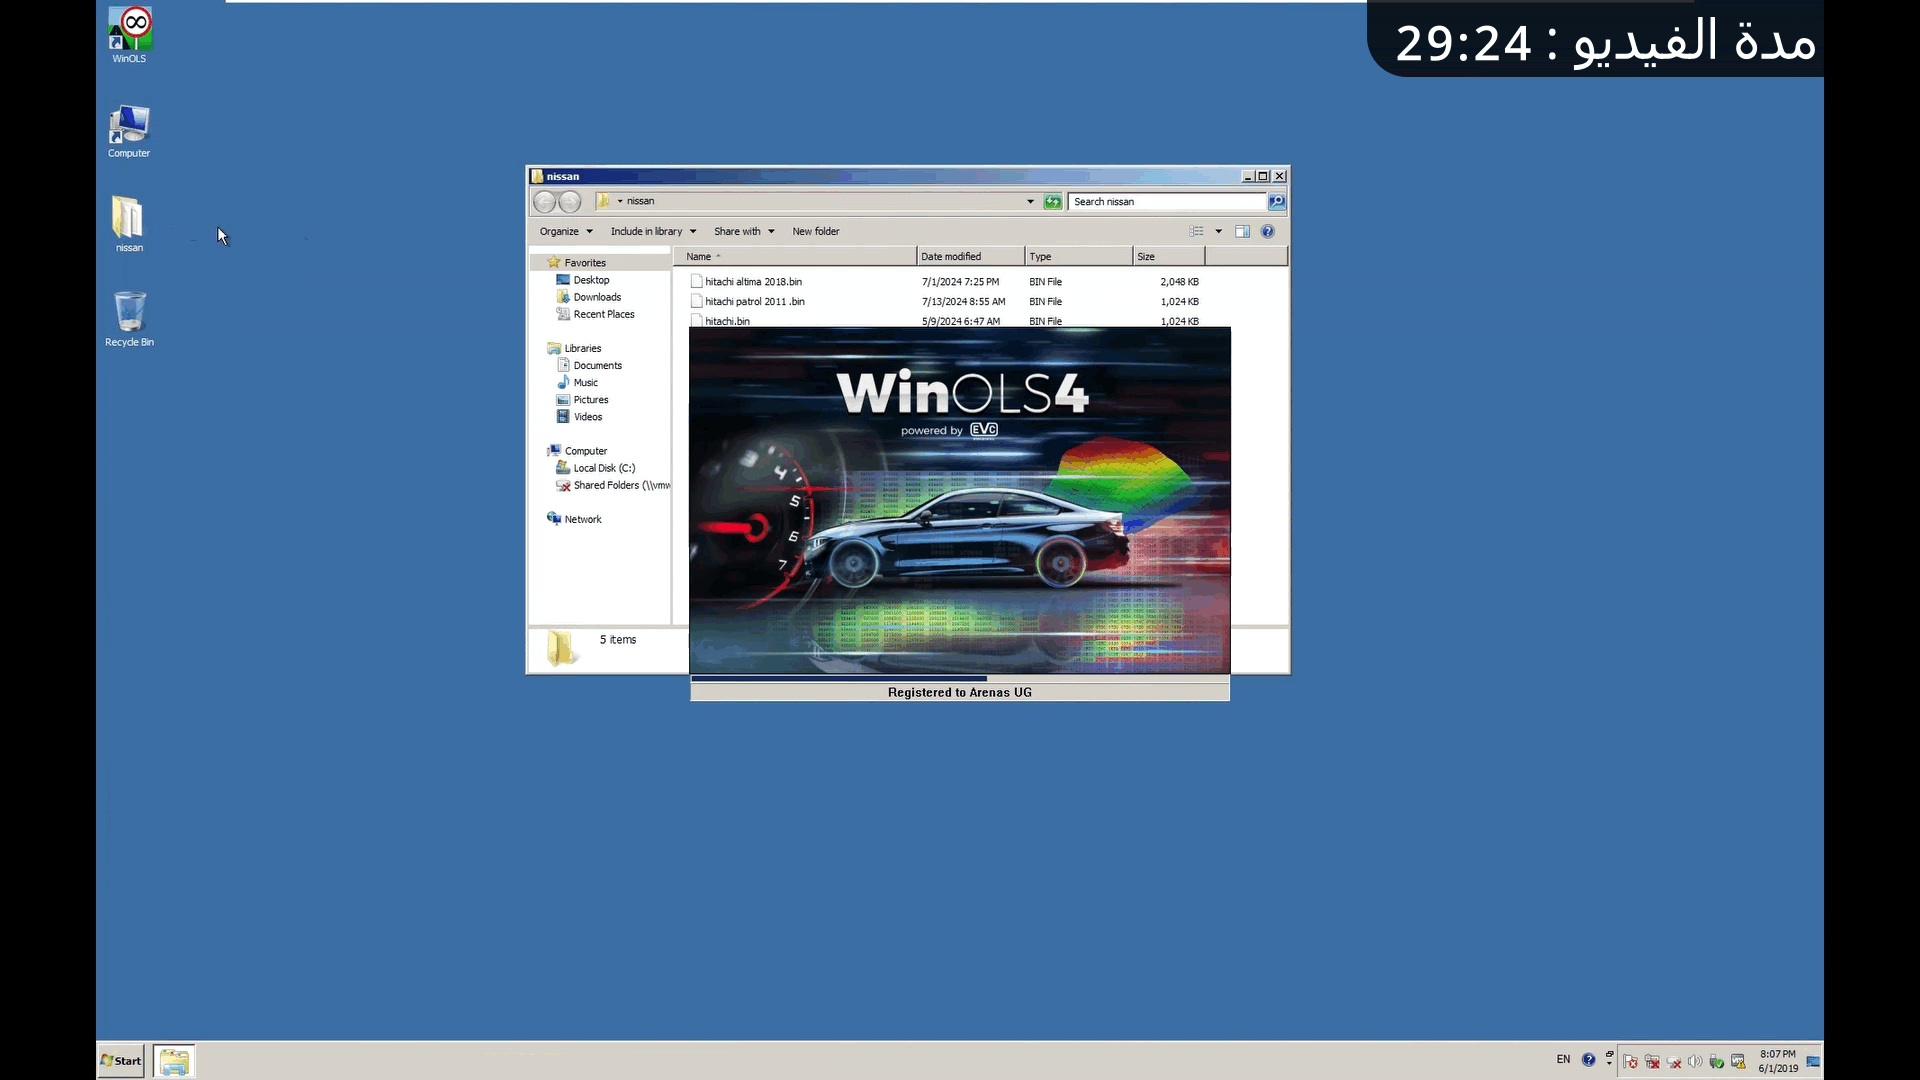The height and width of the screenshot is (1080, 1920).
Task: Click the New folder button
Action: click(x=816, y=232)
